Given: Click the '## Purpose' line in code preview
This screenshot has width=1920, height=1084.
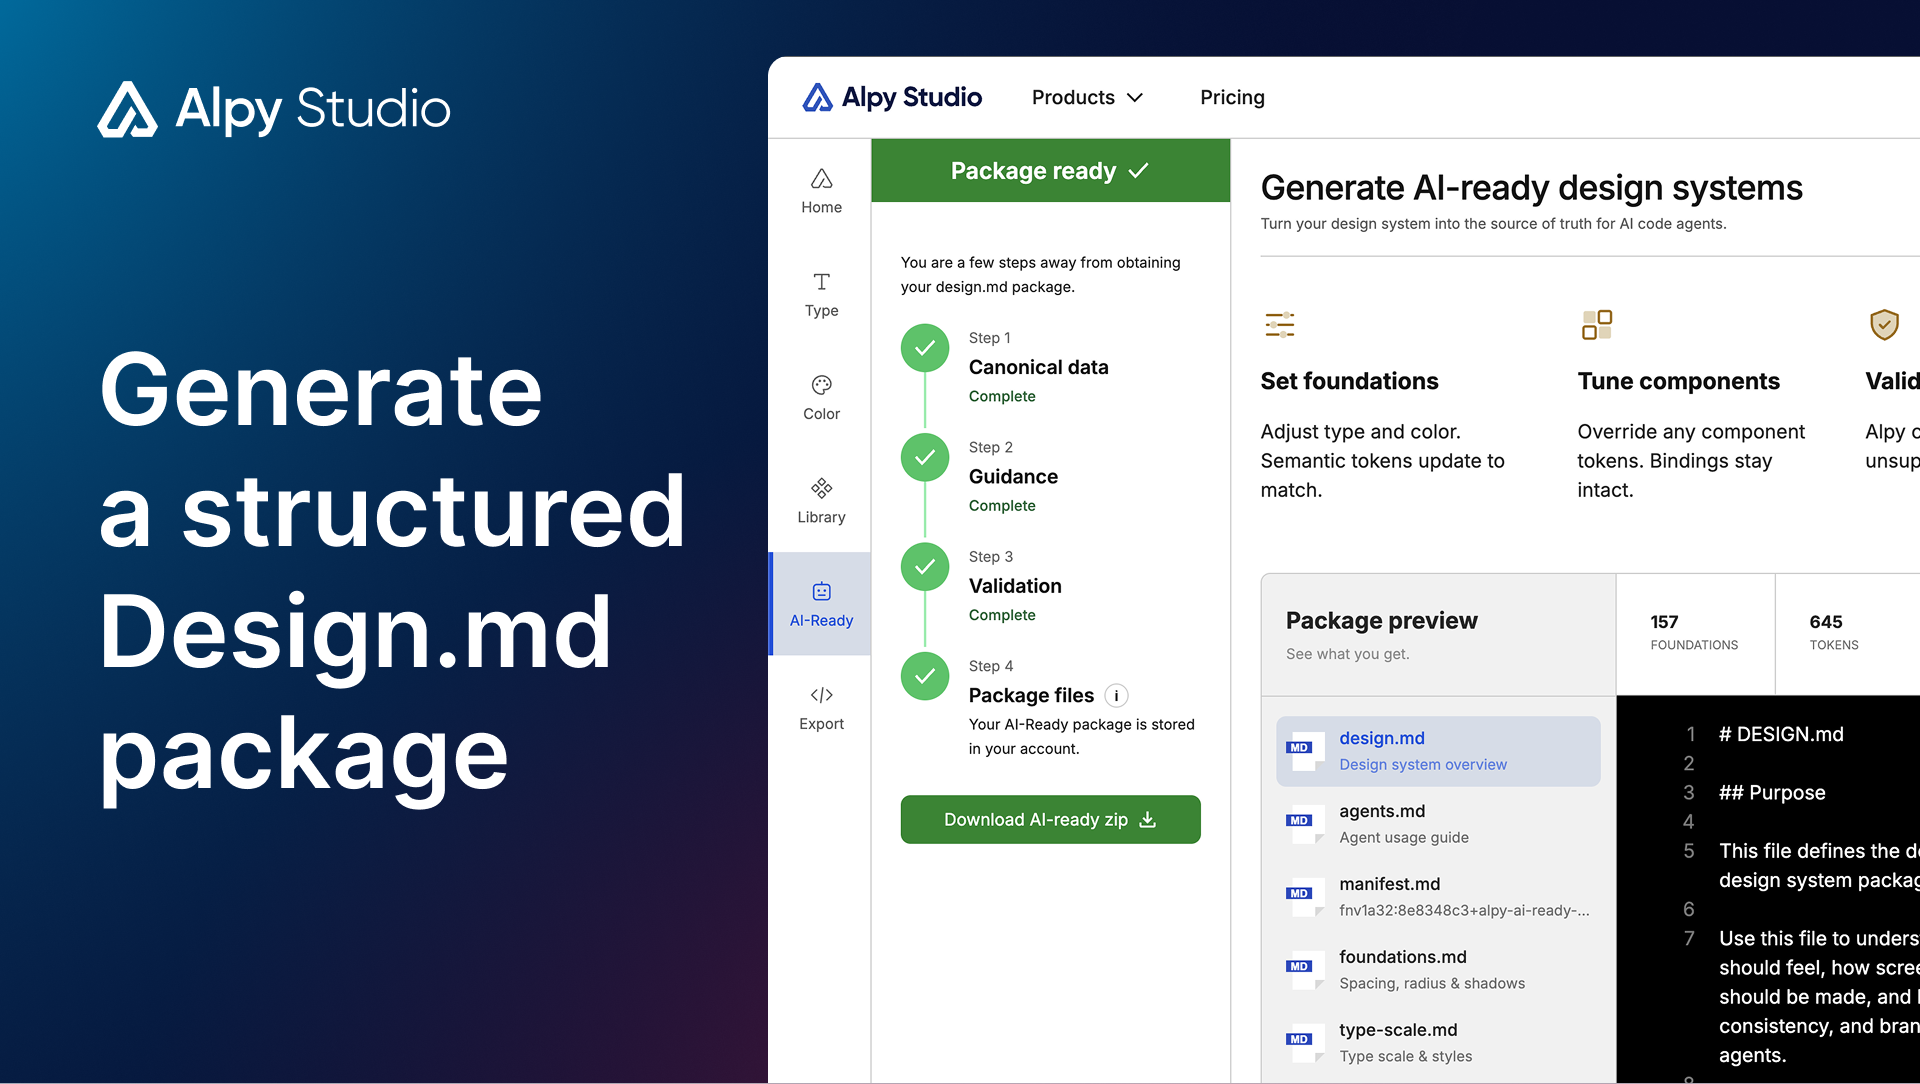Looking at the screenshot, I should pos(1772,793).
